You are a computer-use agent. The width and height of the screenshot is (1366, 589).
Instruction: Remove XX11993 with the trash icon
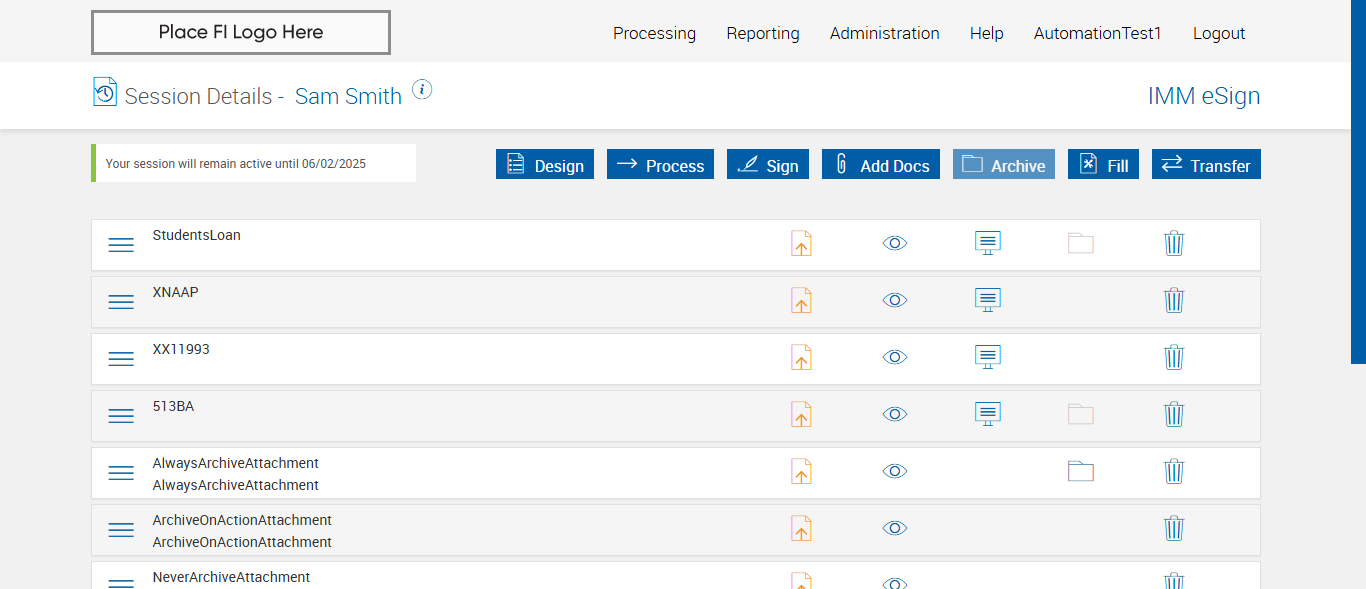pyautogui.click(x=1174, y=357)
